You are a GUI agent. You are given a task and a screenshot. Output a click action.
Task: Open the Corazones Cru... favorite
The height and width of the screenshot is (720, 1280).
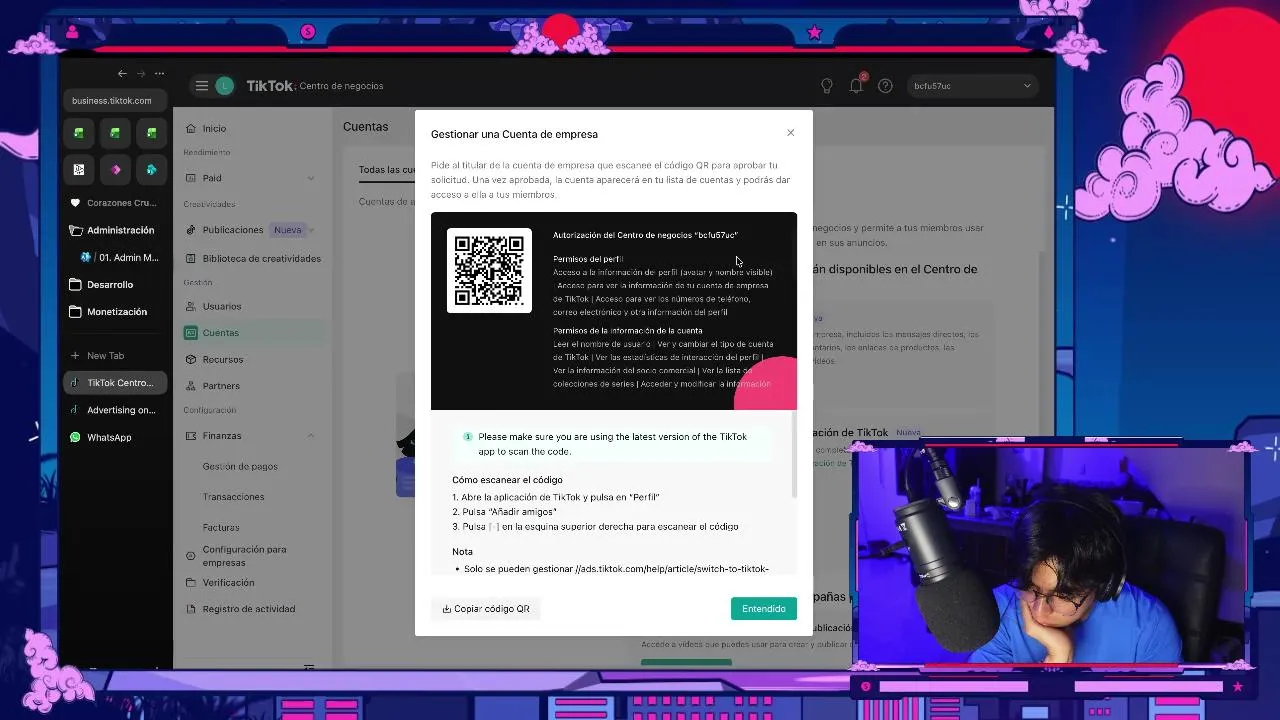coord(114,203)
